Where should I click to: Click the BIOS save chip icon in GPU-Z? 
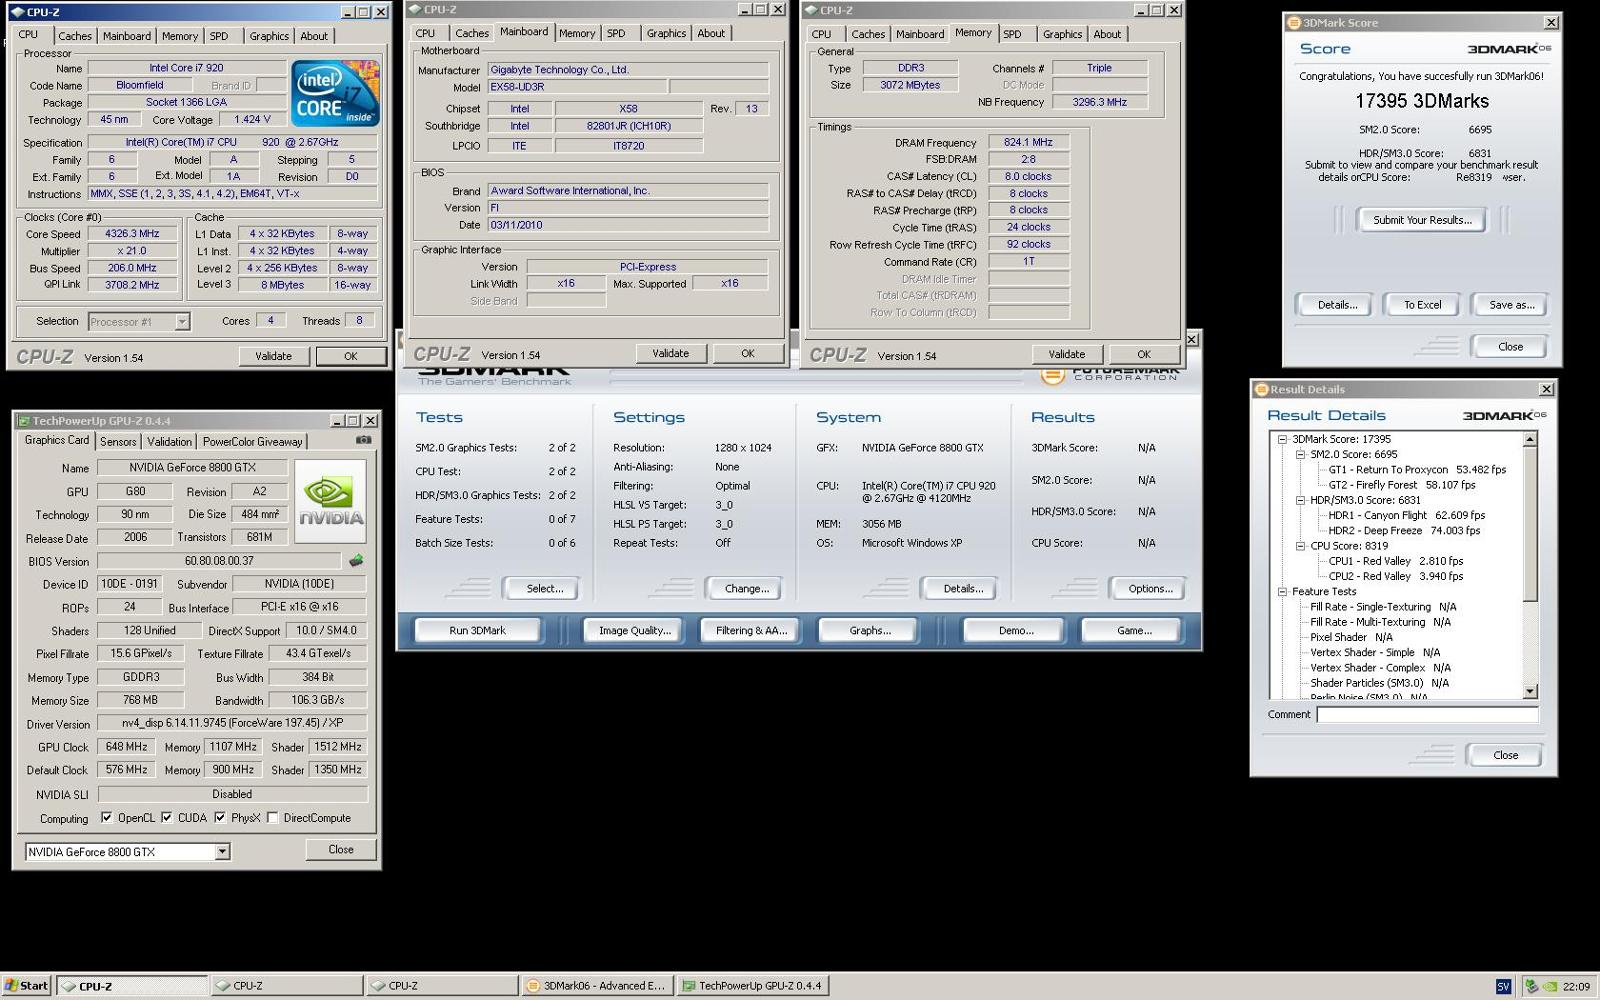(x=356, y=561)
